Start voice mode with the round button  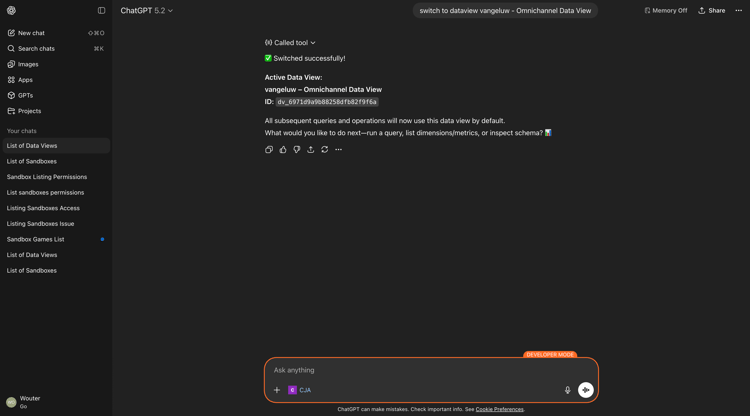585,390
